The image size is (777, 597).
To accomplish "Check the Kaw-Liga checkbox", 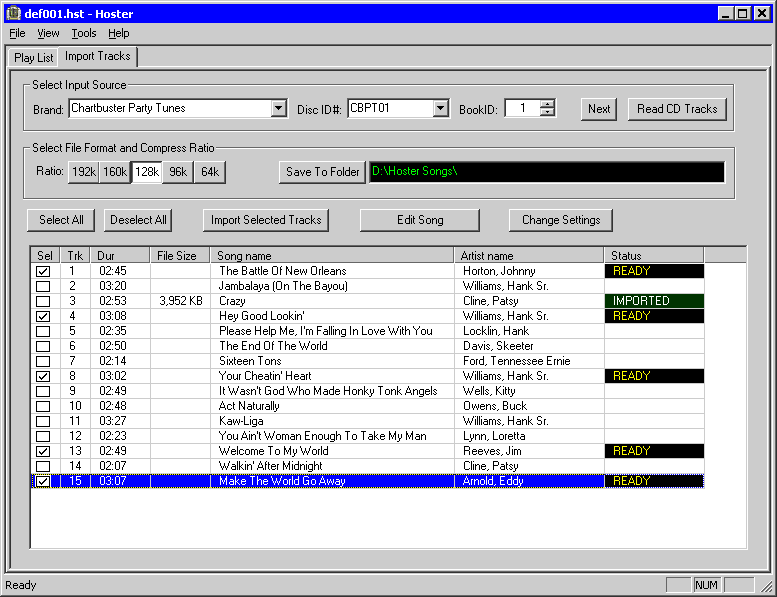I will pyautogui.click(x=43, y=421).
